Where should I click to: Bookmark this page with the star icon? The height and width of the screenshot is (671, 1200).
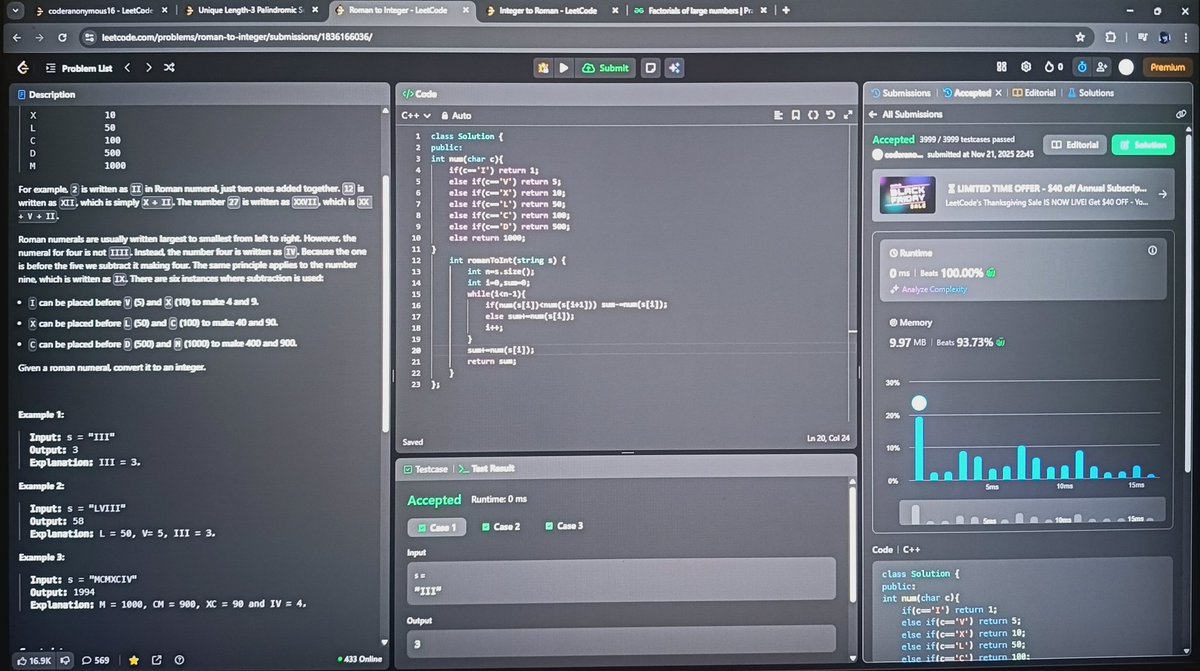[1079, 36]
